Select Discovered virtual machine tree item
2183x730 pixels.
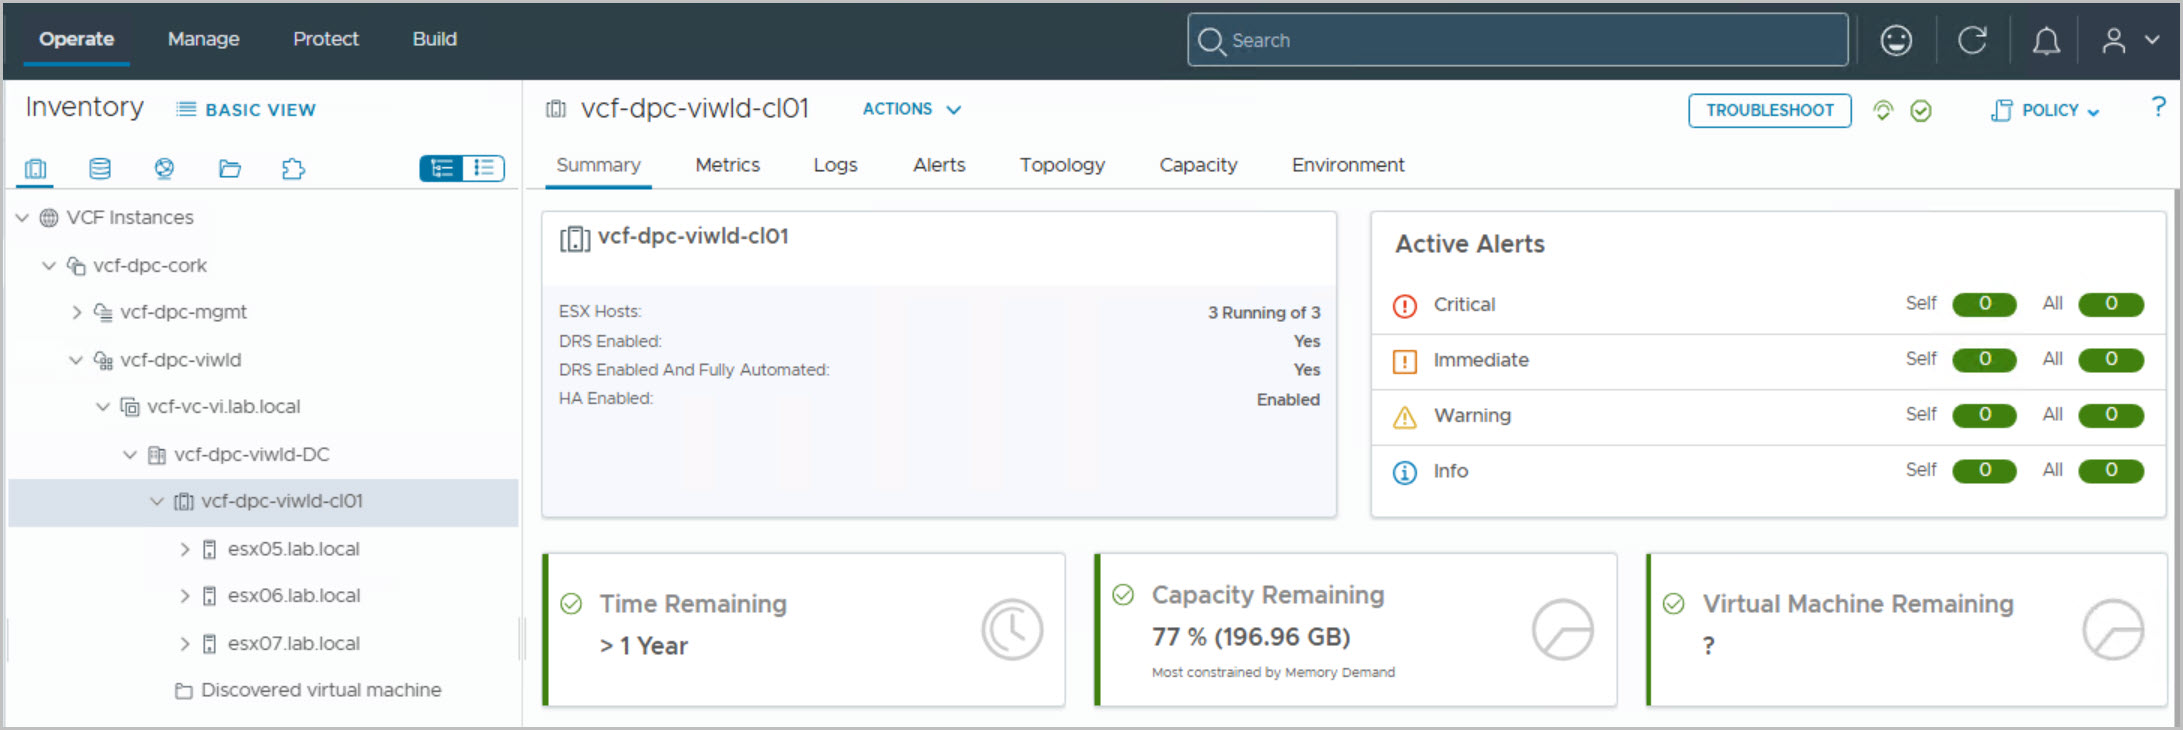click(x=321, y=691)
